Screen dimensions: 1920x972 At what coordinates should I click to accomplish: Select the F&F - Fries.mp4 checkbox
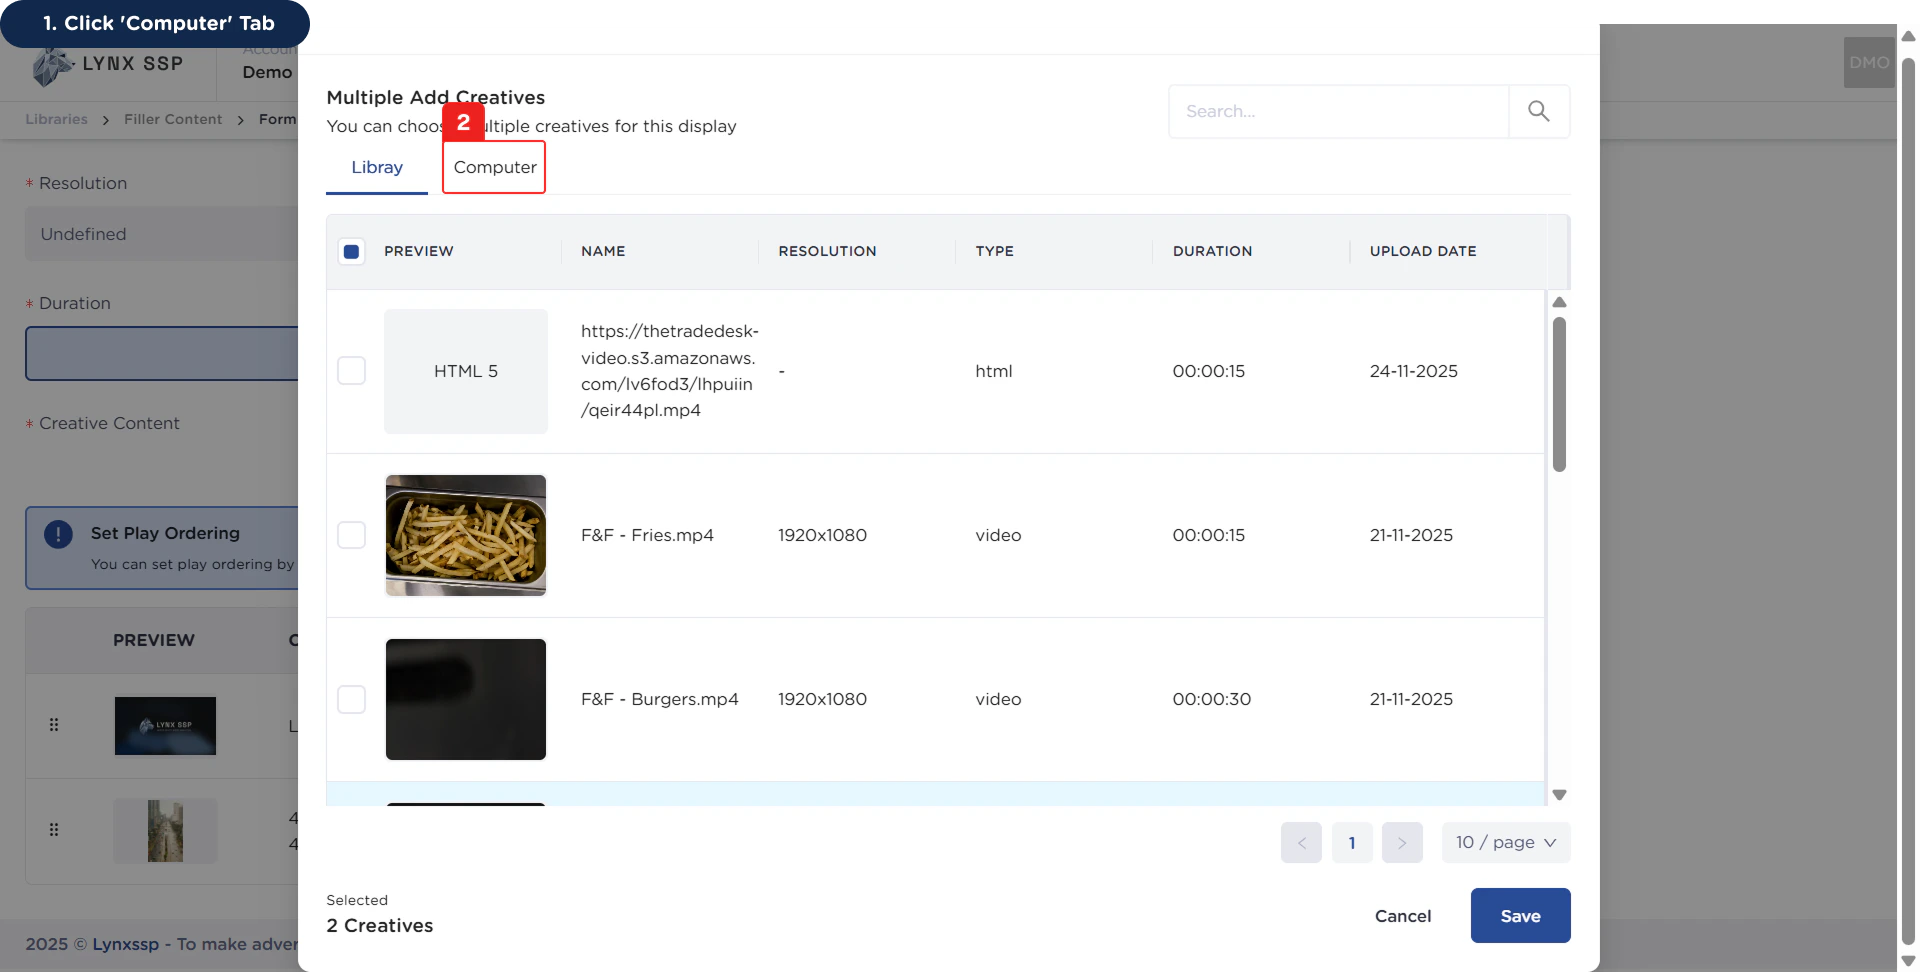351,535
